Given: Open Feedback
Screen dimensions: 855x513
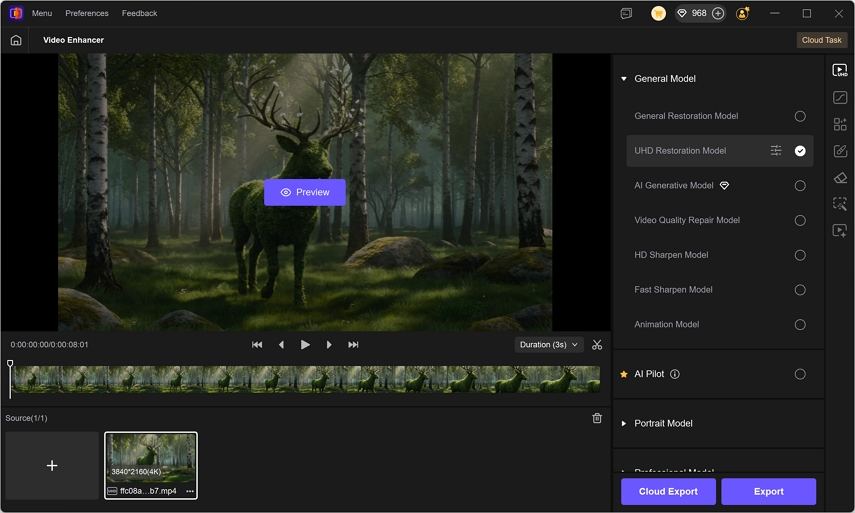Looking at the screenshot, I should [140, 13].
